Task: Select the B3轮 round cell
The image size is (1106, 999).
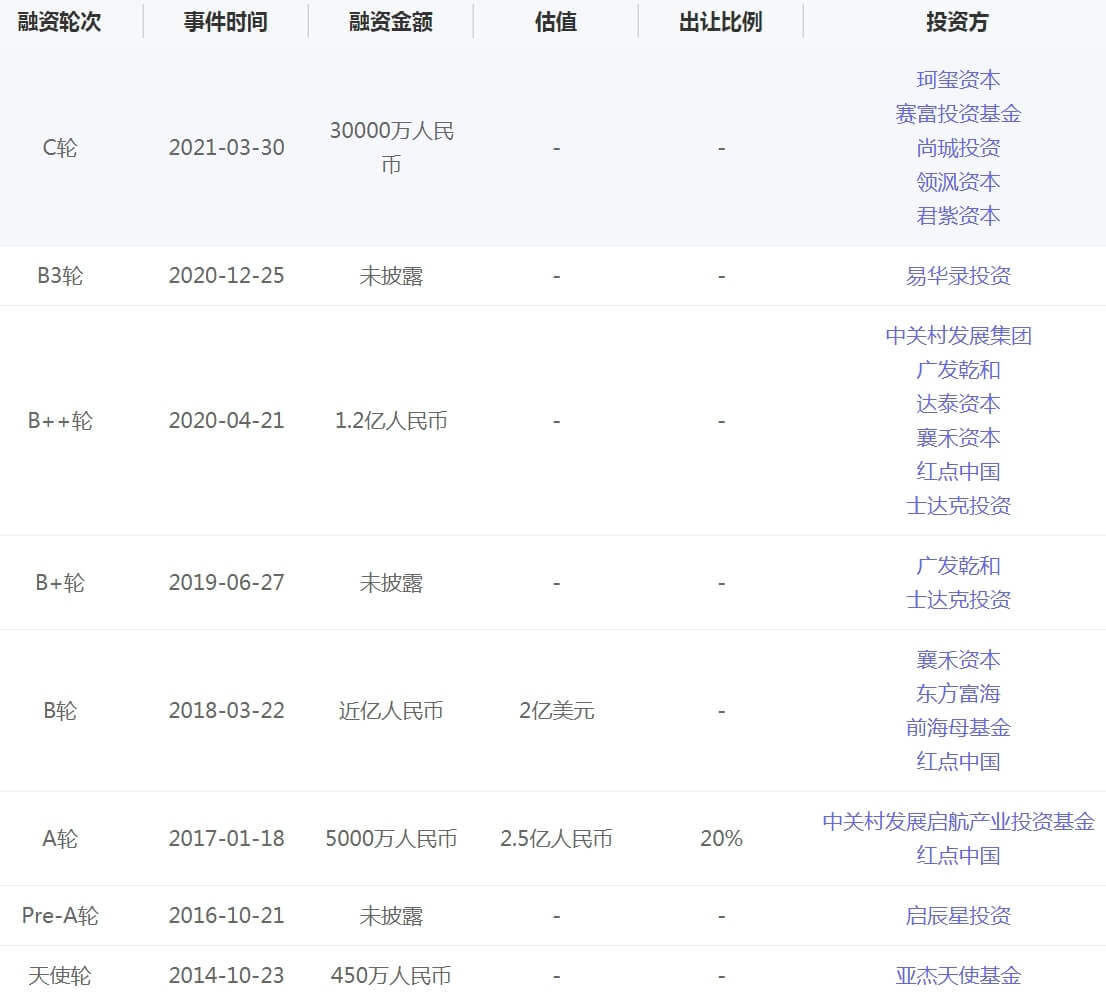Action: (x=60, y=276)
